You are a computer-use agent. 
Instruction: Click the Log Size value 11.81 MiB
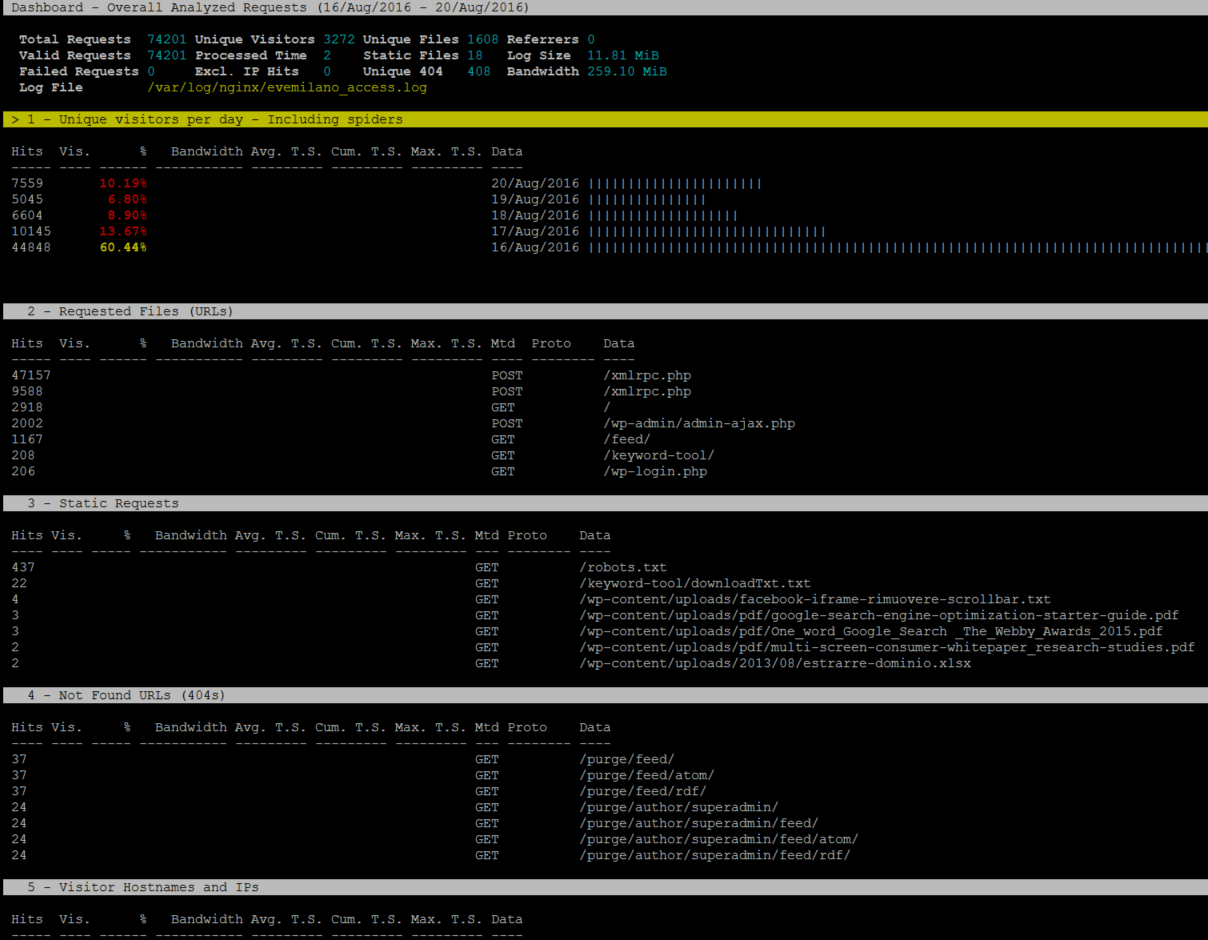623,56
